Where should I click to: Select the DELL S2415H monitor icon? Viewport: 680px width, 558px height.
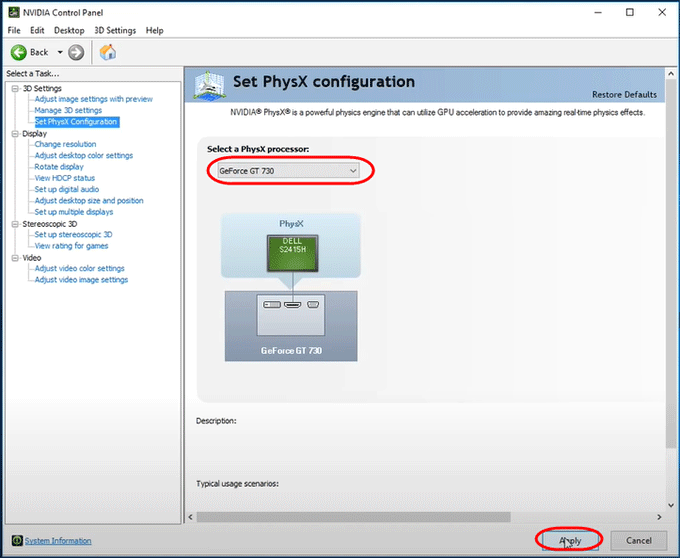coord(293,253)
